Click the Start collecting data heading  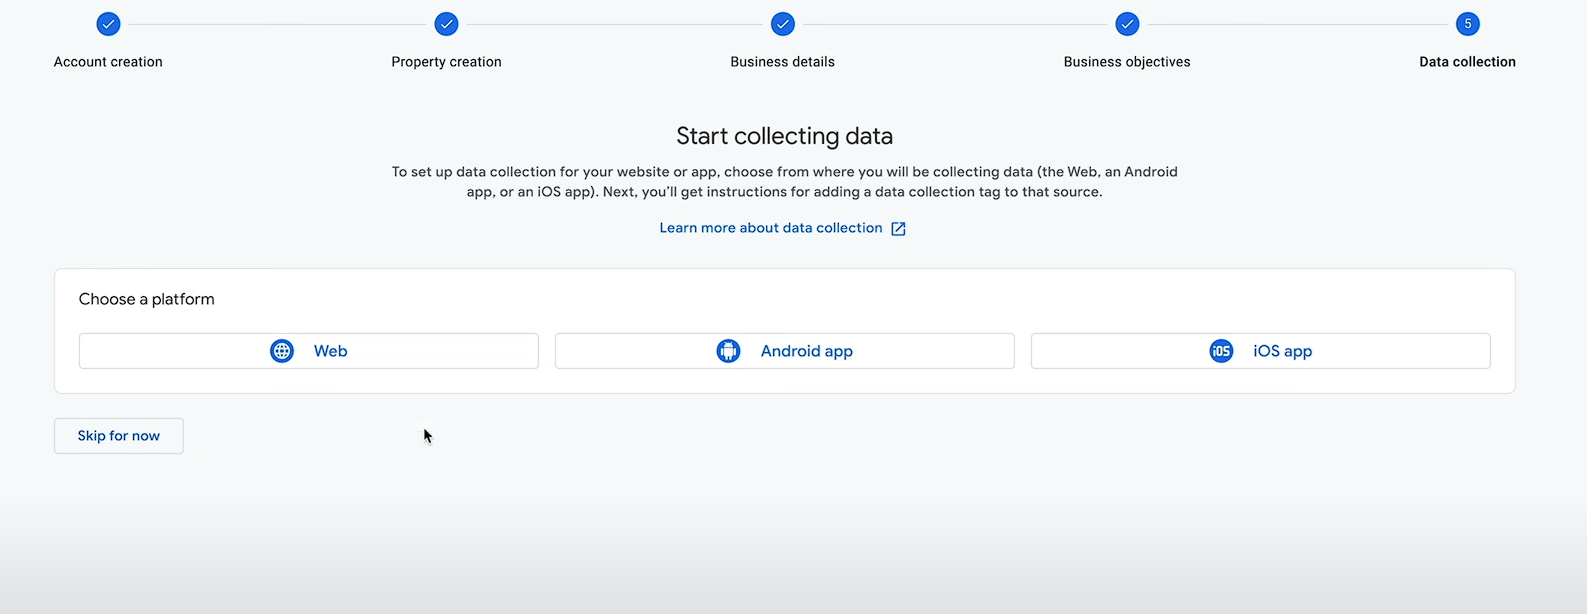(x=785, y=136)
